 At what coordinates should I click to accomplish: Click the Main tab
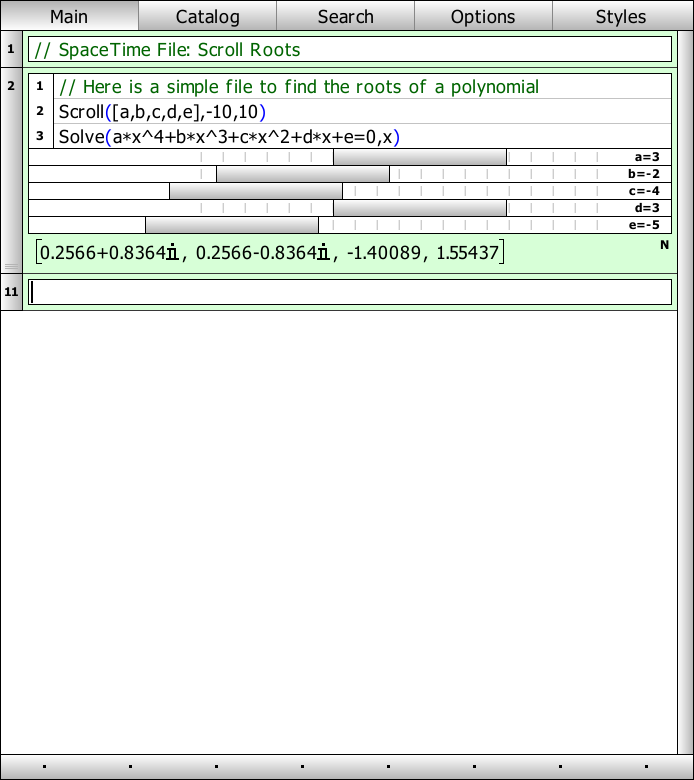pyautogui.click(x=69, y=16)
